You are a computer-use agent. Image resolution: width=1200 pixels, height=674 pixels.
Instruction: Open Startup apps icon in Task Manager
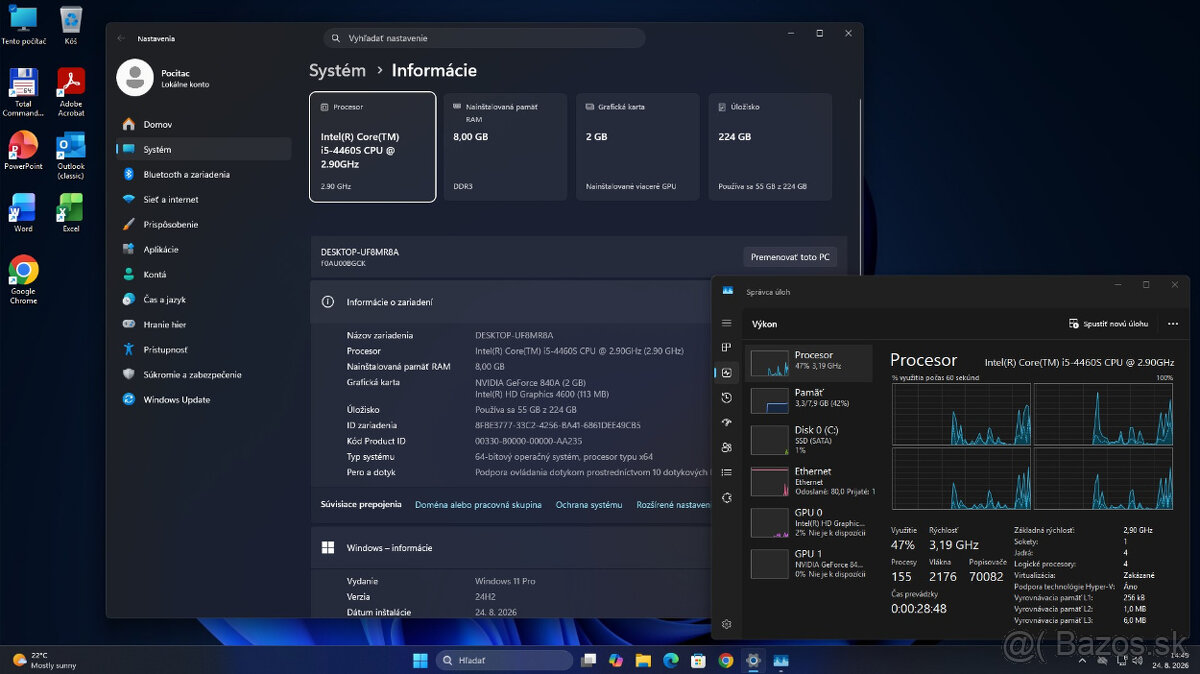coord(727,422)
